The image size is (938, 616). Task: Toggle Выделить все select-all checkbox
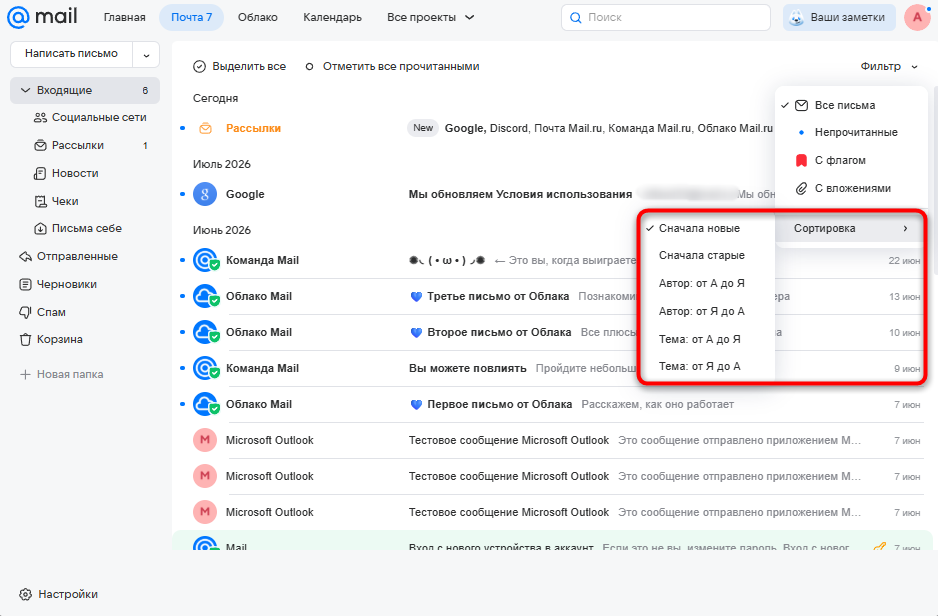pyautogui.click(x=199, y=66)
